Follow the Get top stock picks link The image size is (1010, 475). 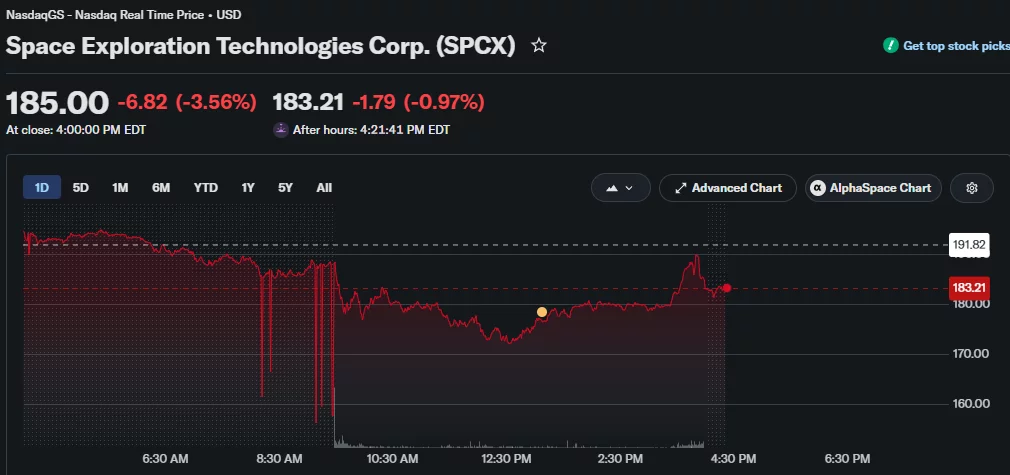pyautogui.click(x=956, y=46)
